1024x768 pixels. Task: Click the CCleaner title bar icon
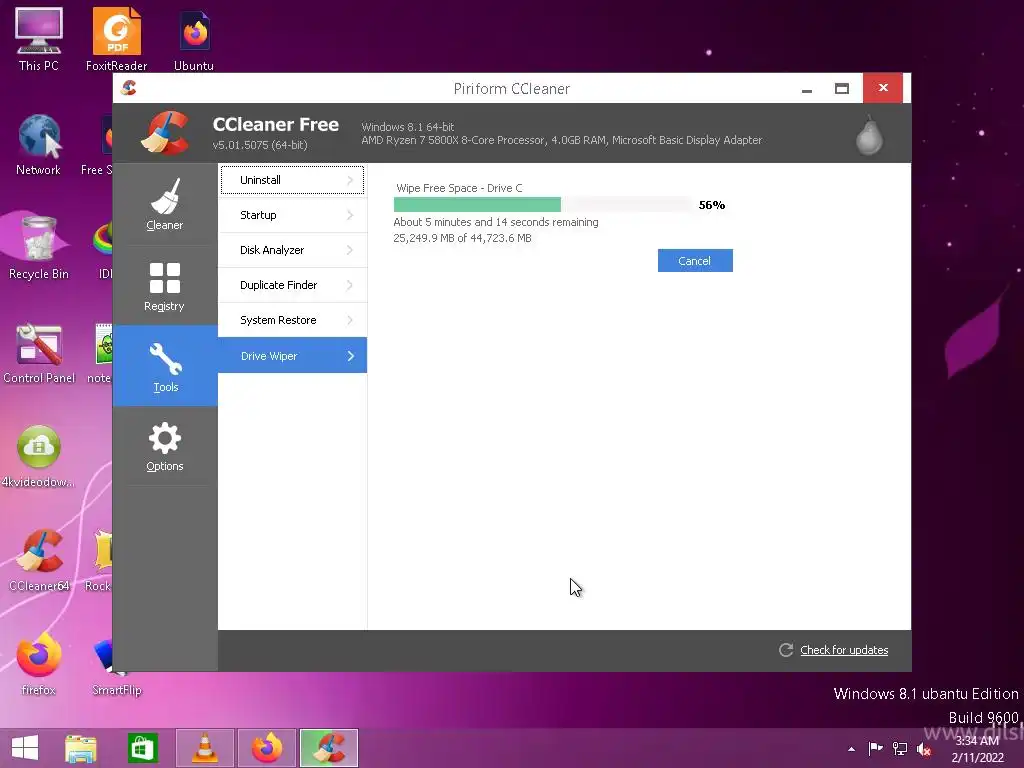click(129, 88)
